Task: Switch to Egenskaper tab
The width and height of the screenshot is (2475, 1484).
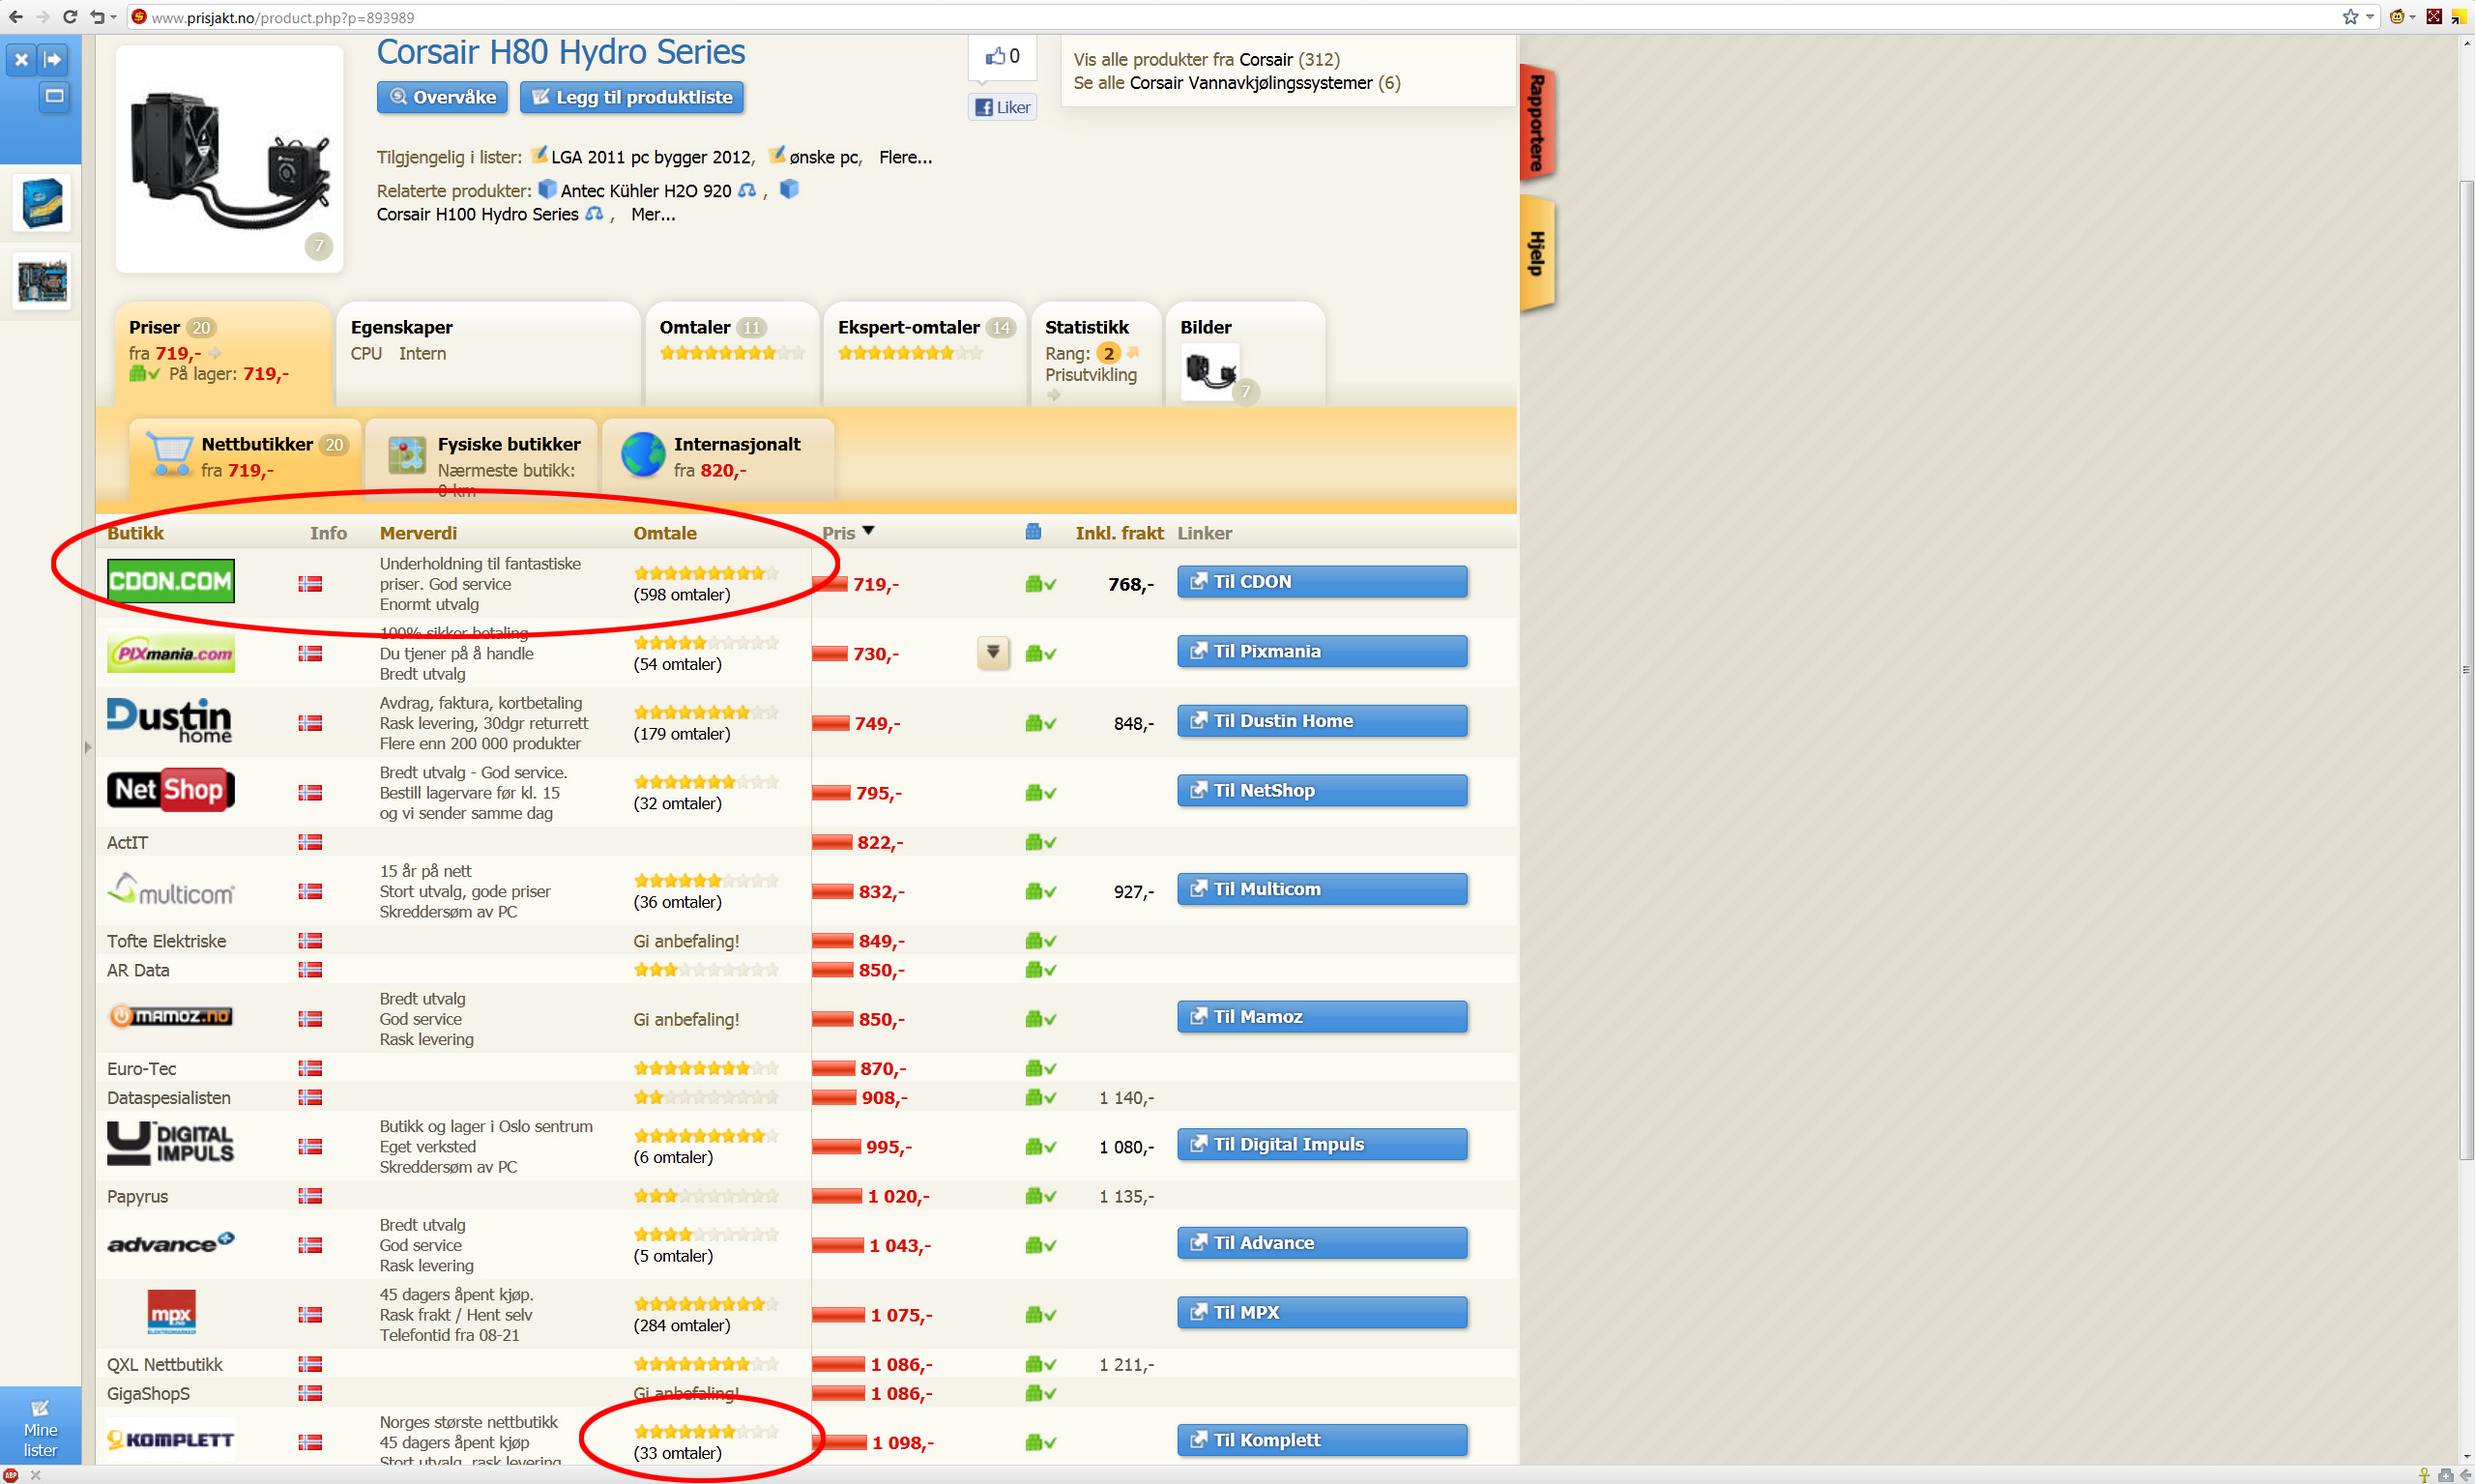Action: pos(488,354)
